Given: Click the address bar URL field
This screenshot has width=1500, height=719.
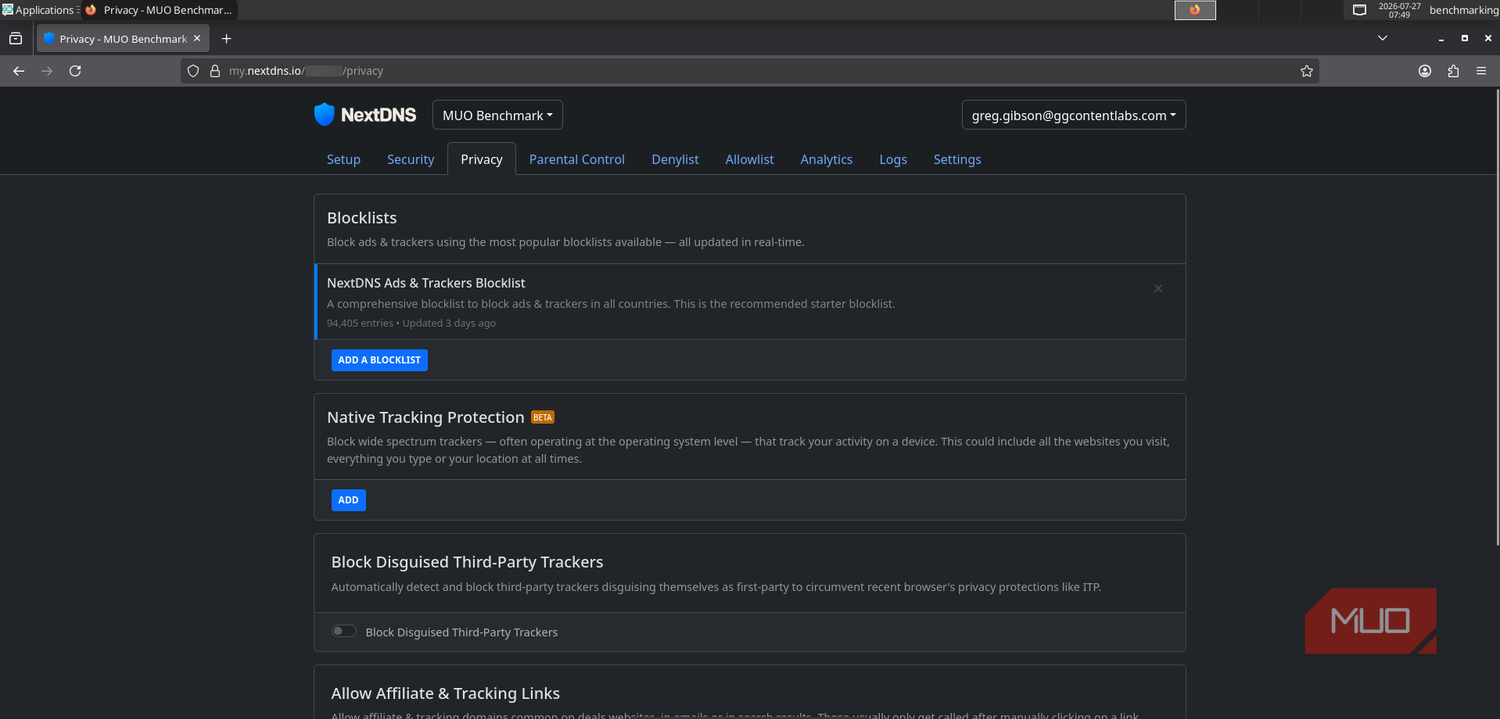Looking at the screenshot, I should tap(750, 71).
